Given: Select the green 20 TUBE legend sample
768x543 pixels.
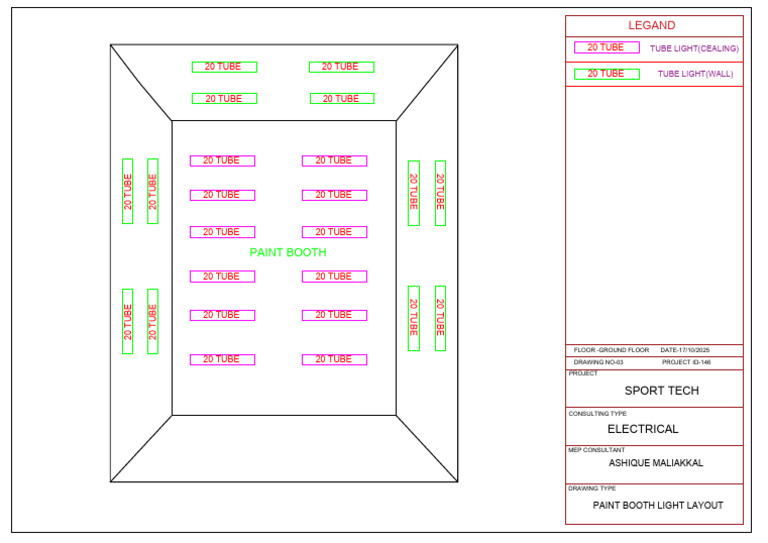Looking at the screenshot, I should (x=606, y=74).
